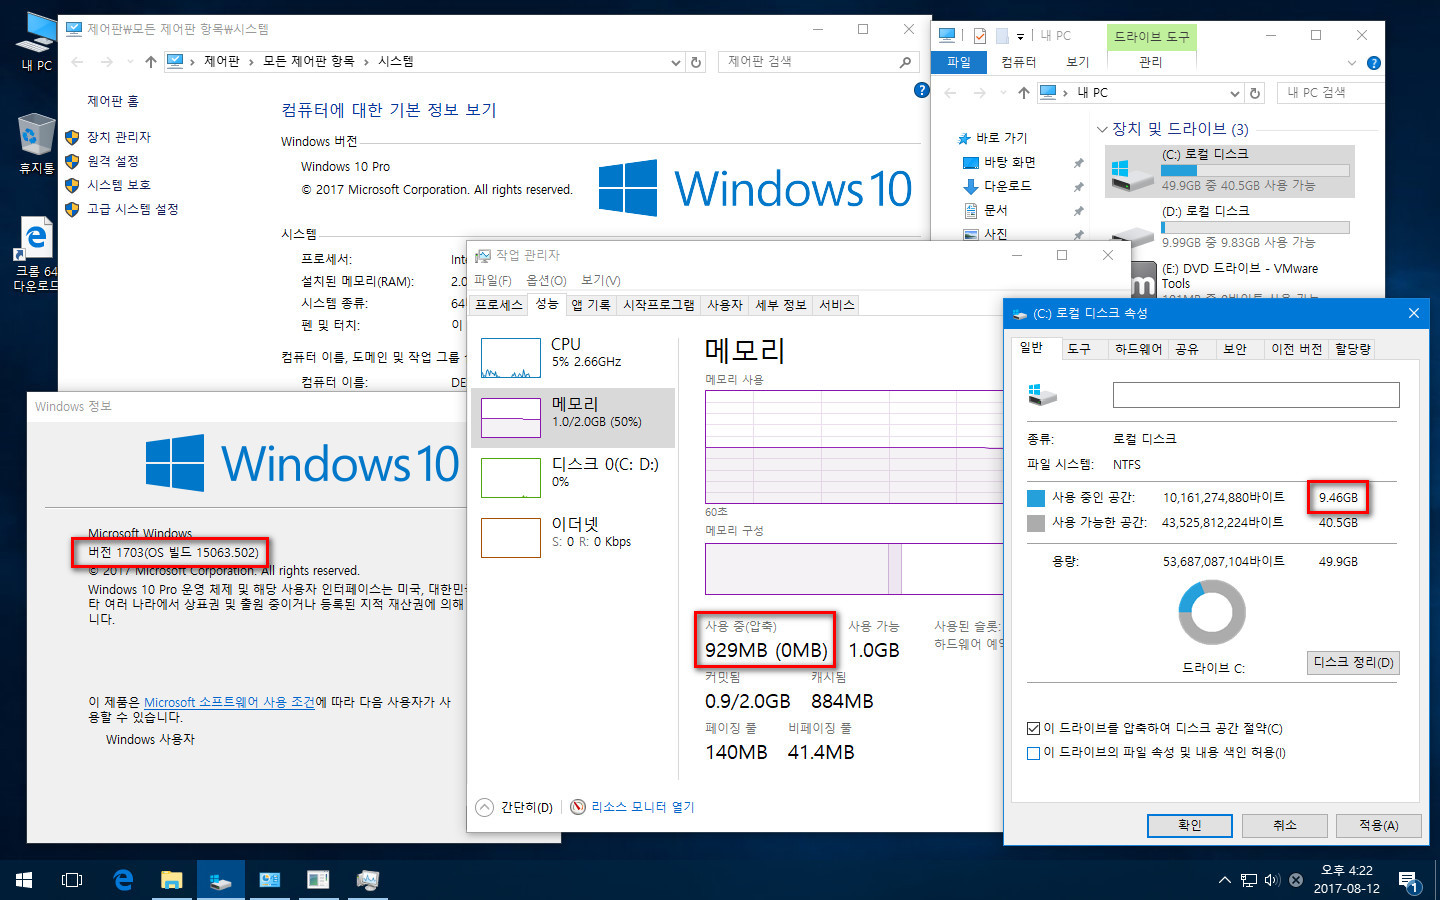Click the Windows Start button
This screenshot has width=1440, height=900.
coord(24,880)
